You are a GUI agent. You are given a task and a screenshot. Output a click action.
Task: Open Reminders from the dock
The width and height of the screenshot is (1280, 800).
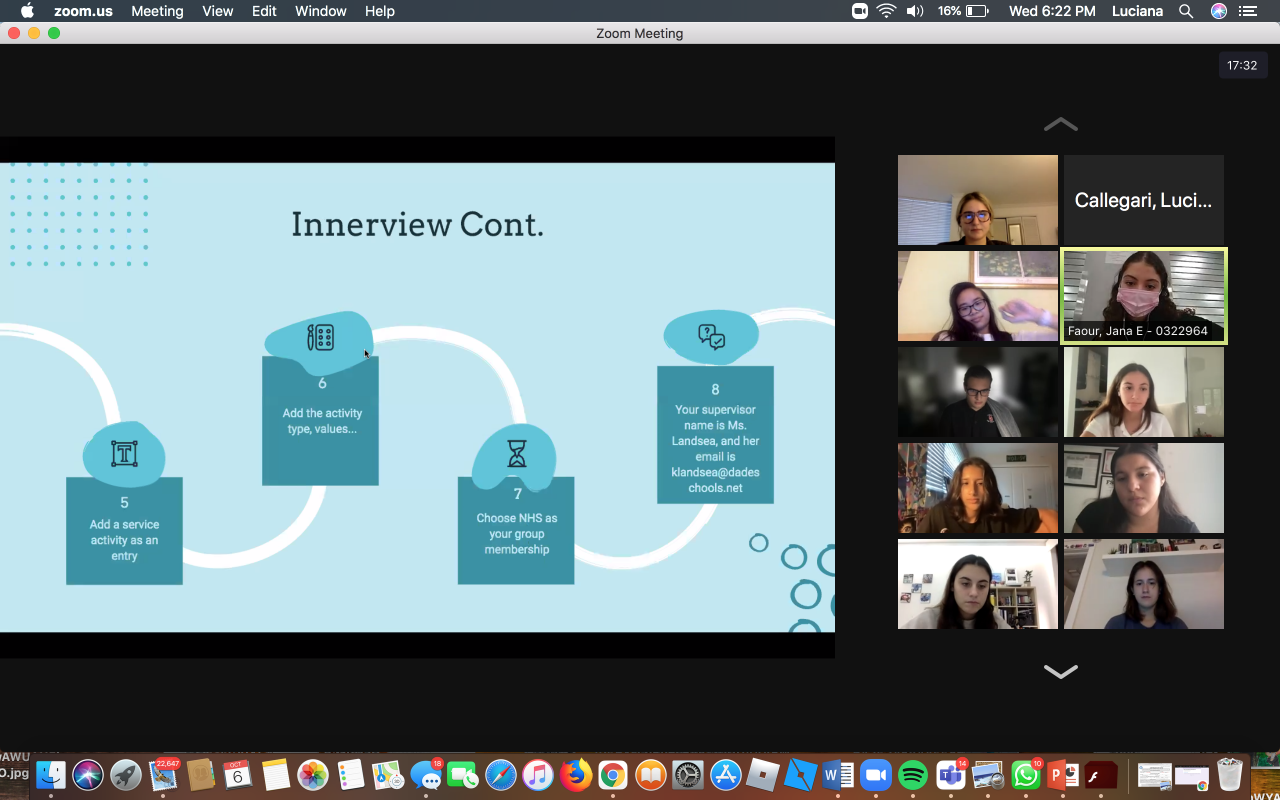pos(351,775)
